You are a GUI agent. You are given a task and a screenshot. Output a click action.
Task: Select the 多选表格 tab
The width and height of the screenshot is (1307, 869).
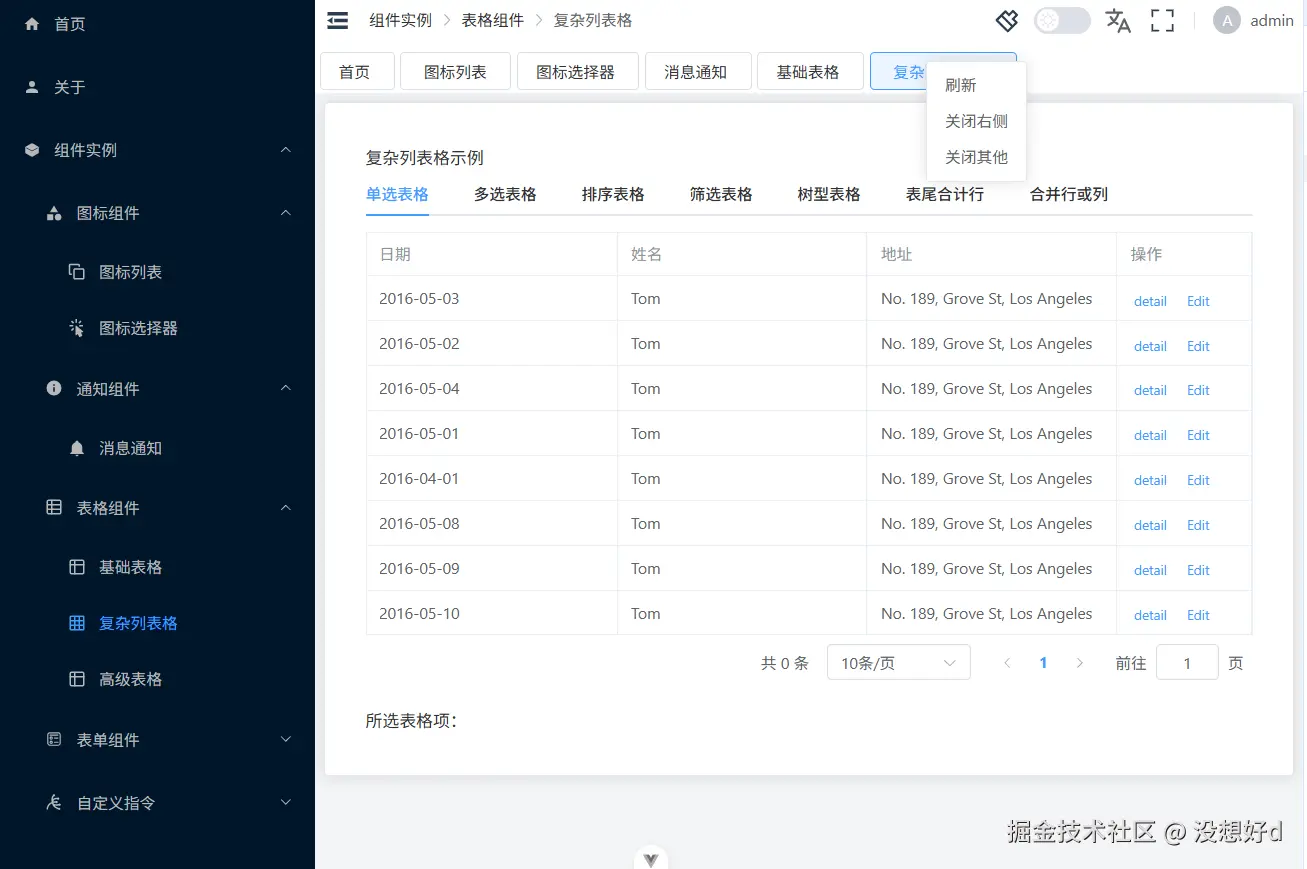(505, 195)
